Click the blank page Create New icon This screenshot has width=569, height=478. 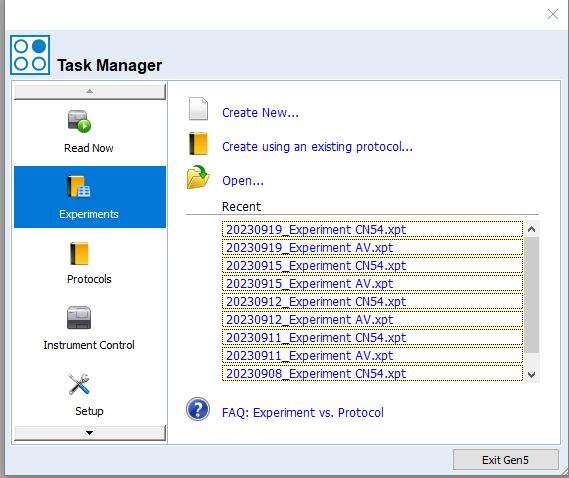[198, 109]
